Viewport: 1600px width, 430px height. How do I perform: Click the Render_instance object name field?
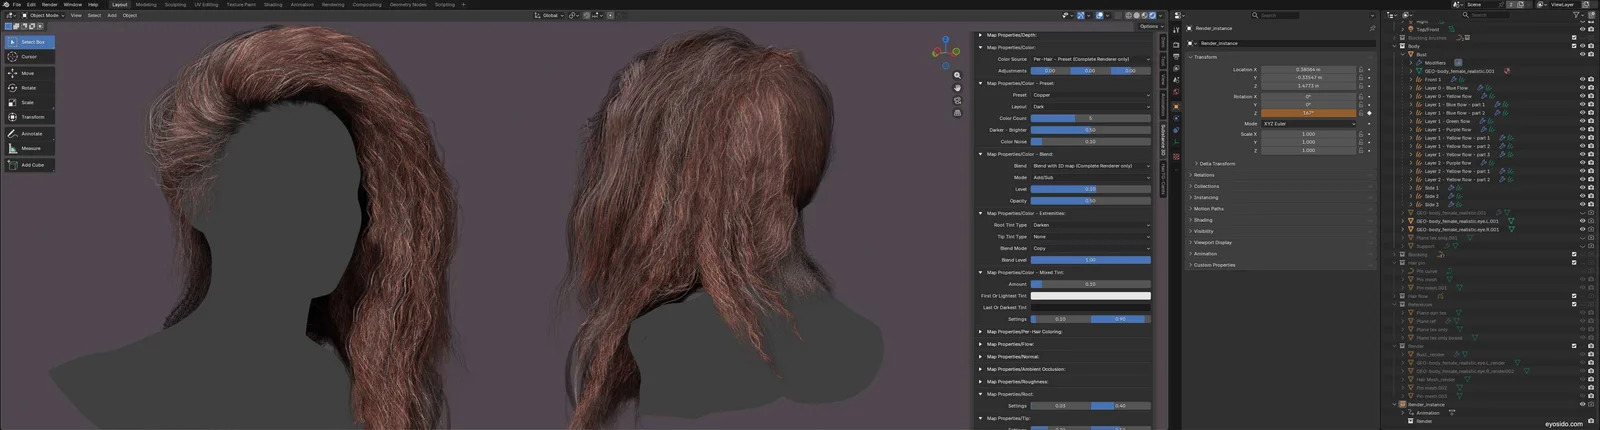coord(1285,43)
